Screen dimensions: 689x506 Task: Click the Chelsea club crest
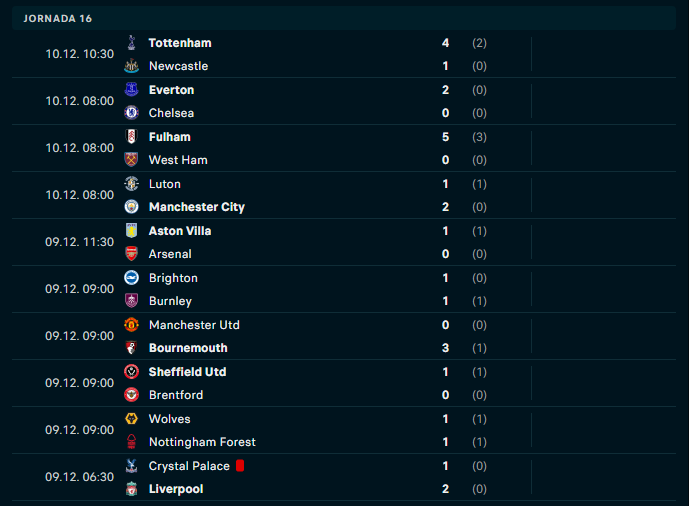[x=131, y=113]
